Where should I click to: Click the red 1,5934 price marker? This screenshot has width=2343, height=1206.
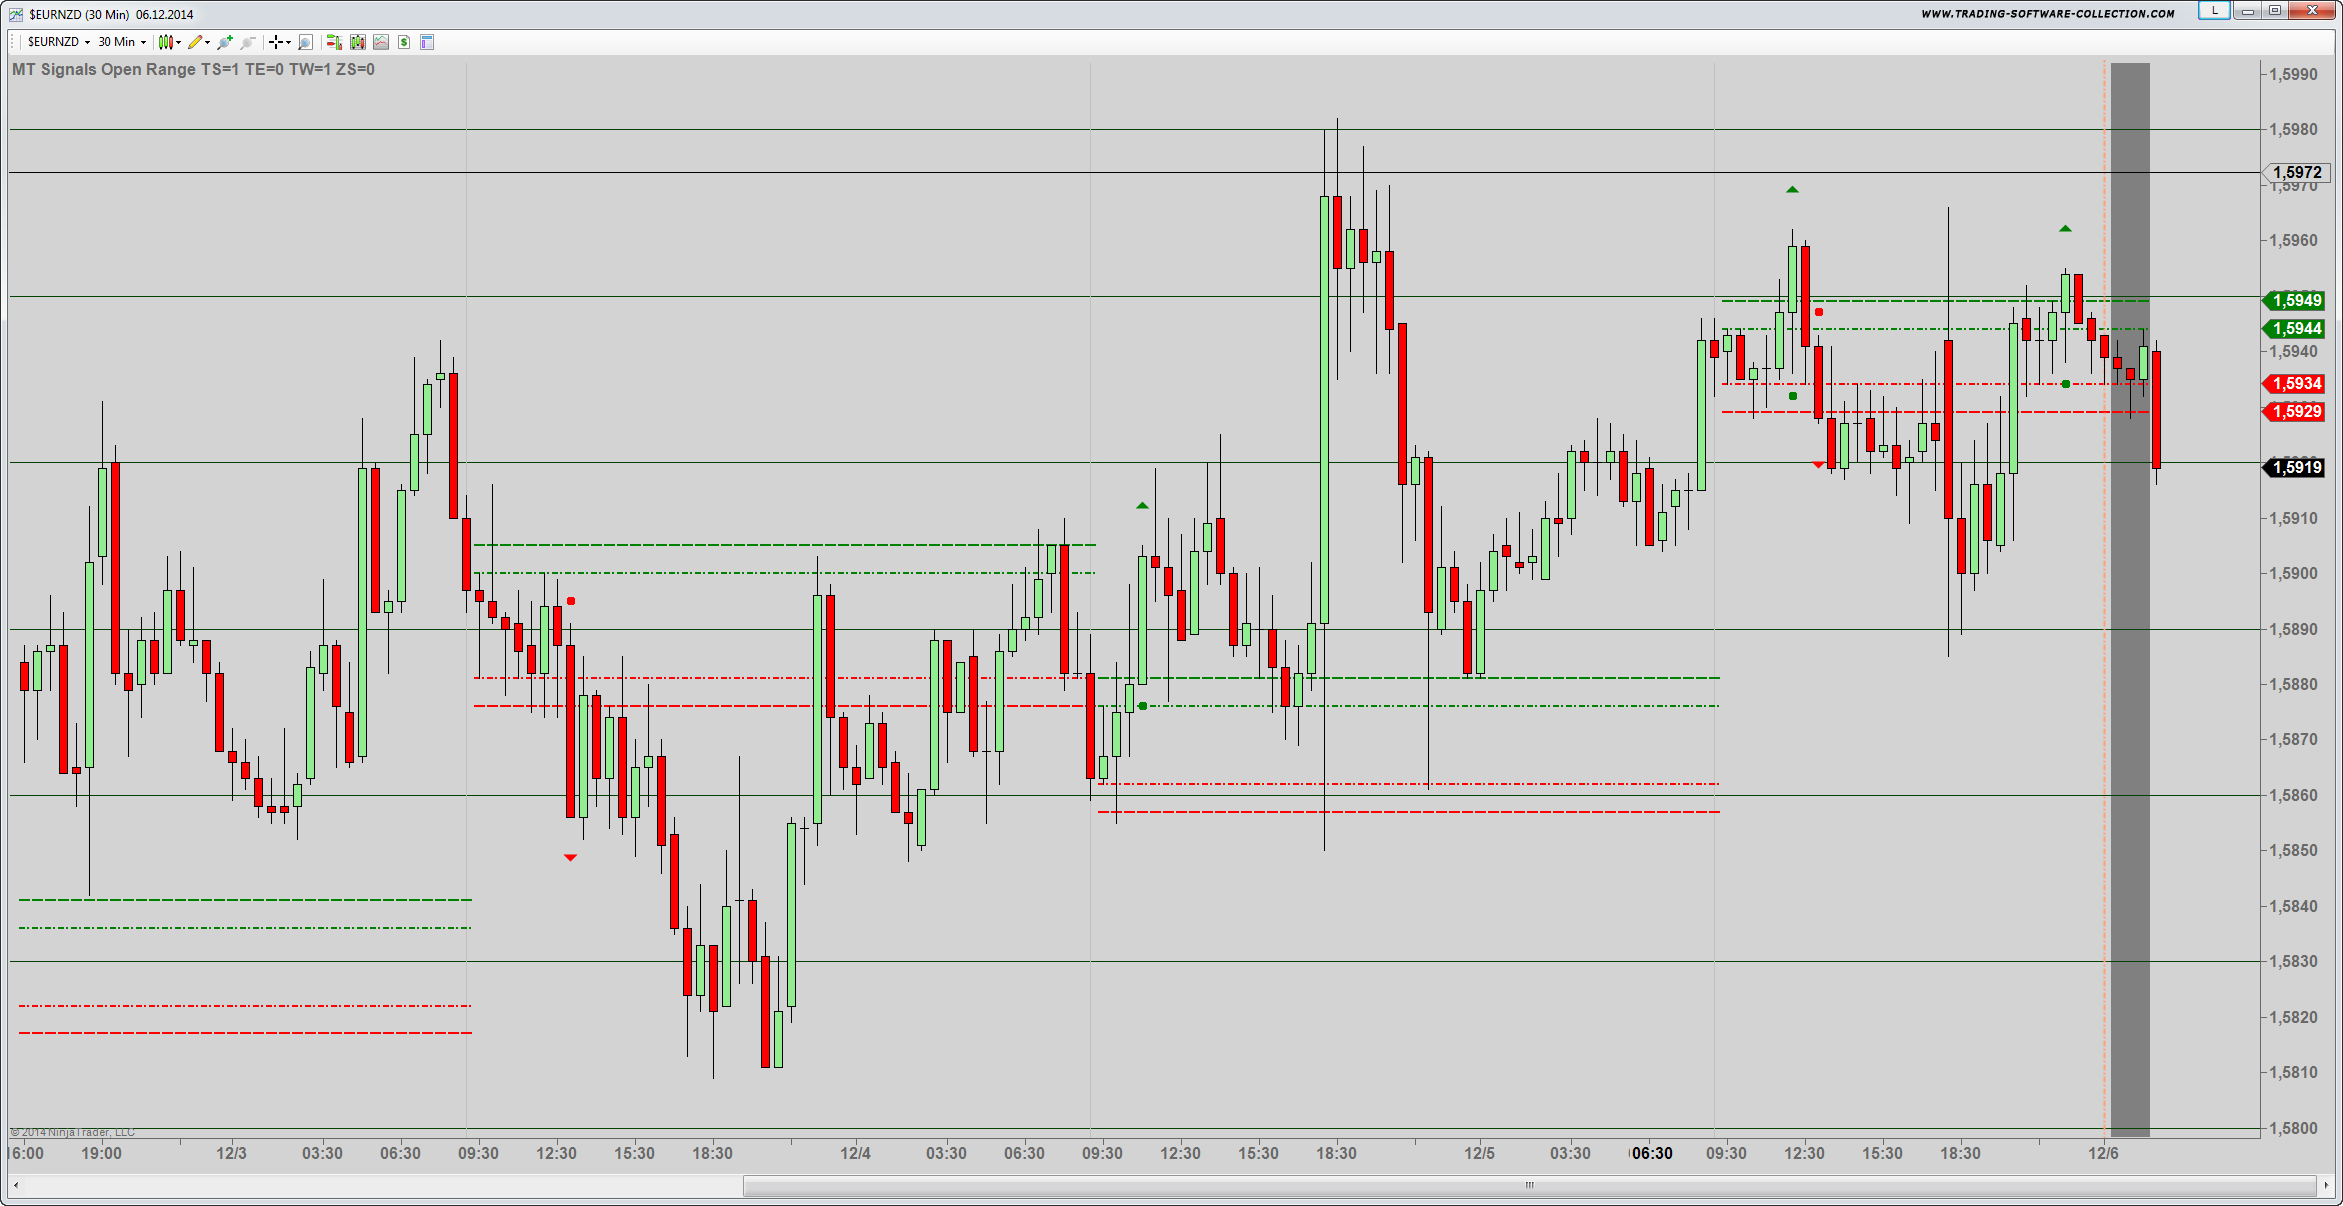click(x=2295, y=384)
